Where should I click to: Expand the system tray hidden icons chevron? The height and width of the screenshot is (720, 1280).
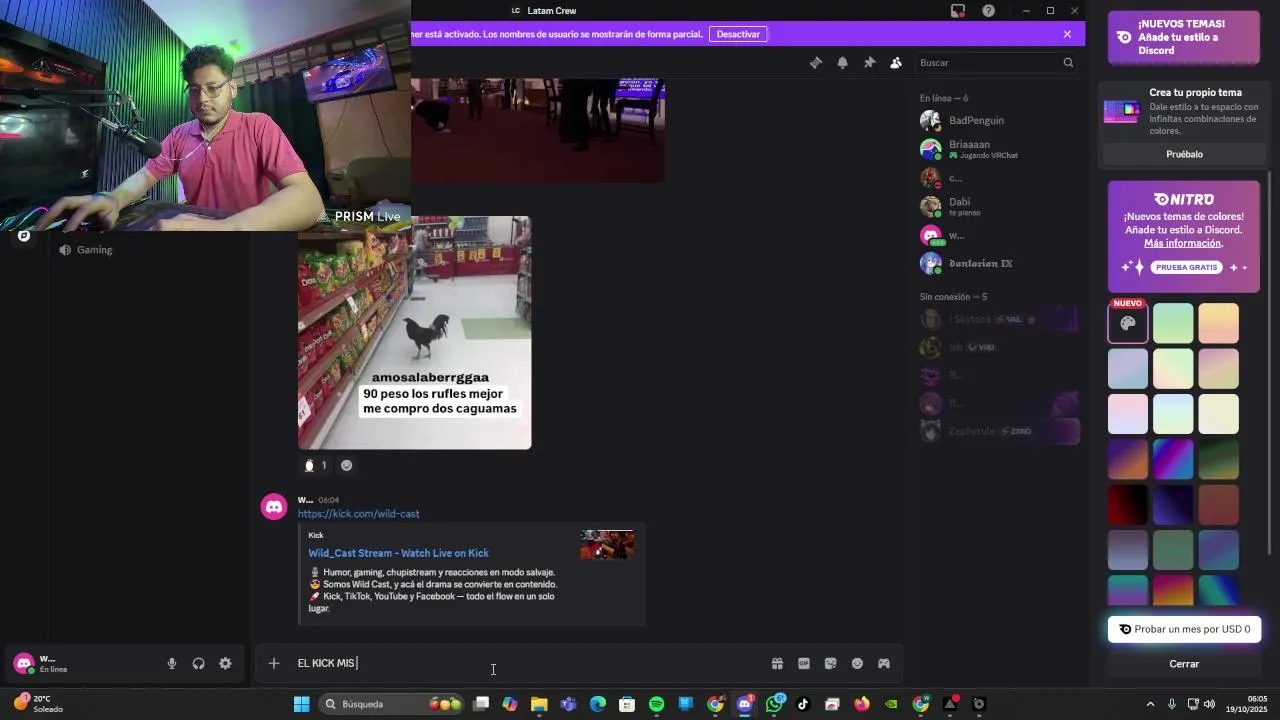1150,704
